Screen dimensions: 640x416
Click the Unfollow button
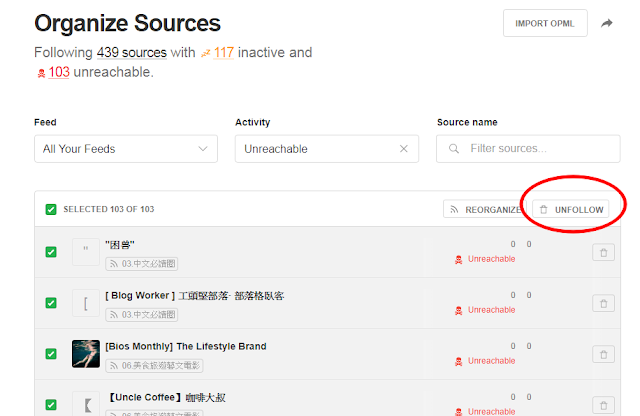pyautogui.click(x=571, y=209)
